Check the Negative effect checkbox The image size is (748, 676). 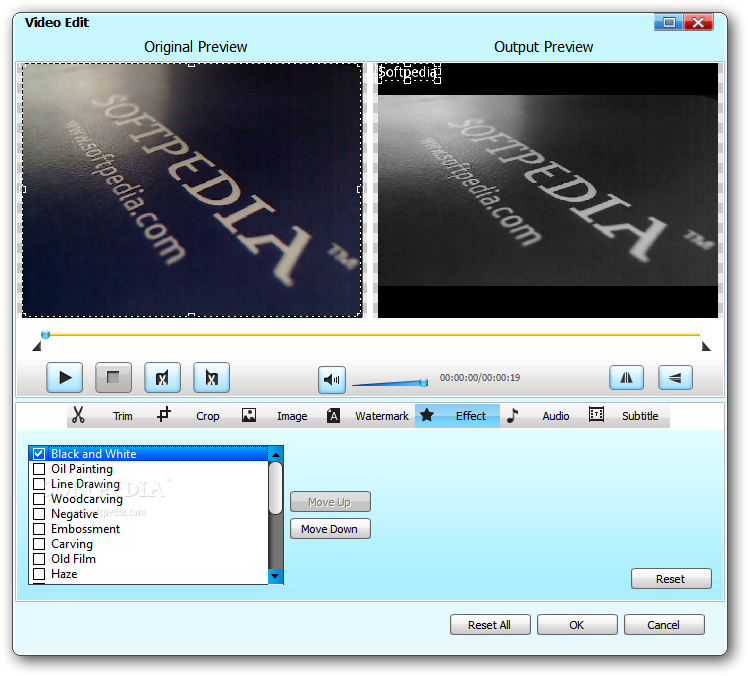click(39, 514)
